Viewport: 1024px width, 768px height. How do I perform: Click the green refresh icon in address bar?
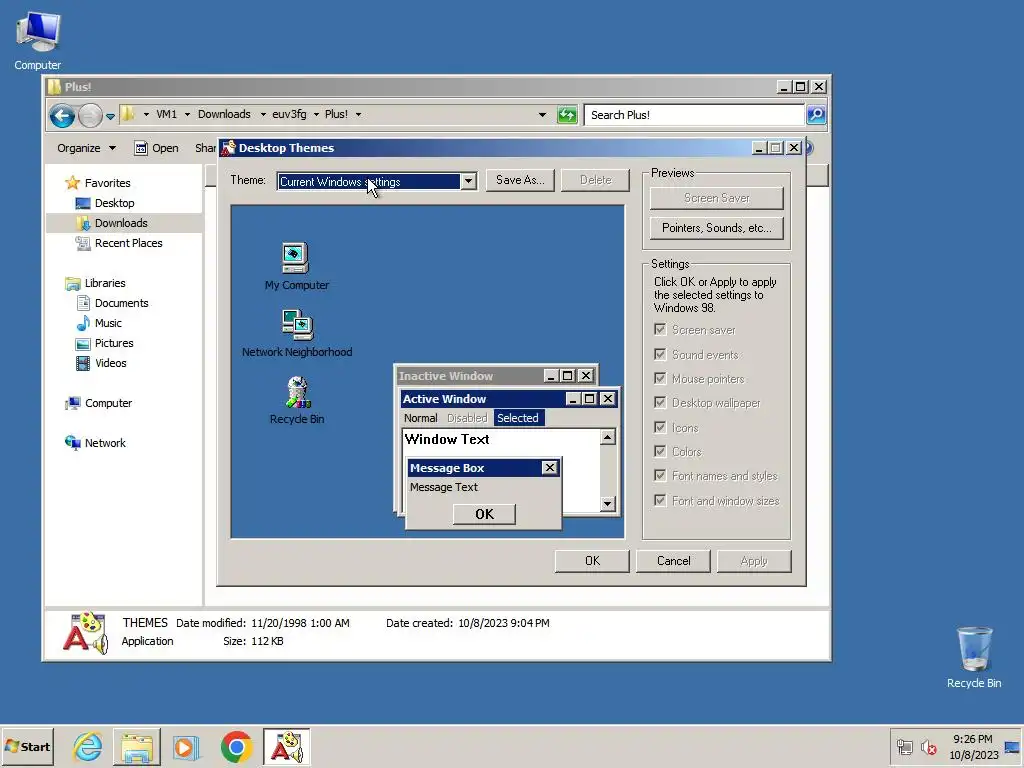(x=567, y=115)
